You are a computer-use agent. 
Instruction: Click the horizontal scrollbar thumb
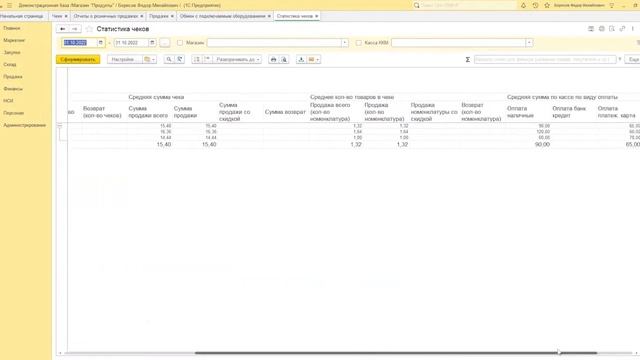click(x=396, y=353)
